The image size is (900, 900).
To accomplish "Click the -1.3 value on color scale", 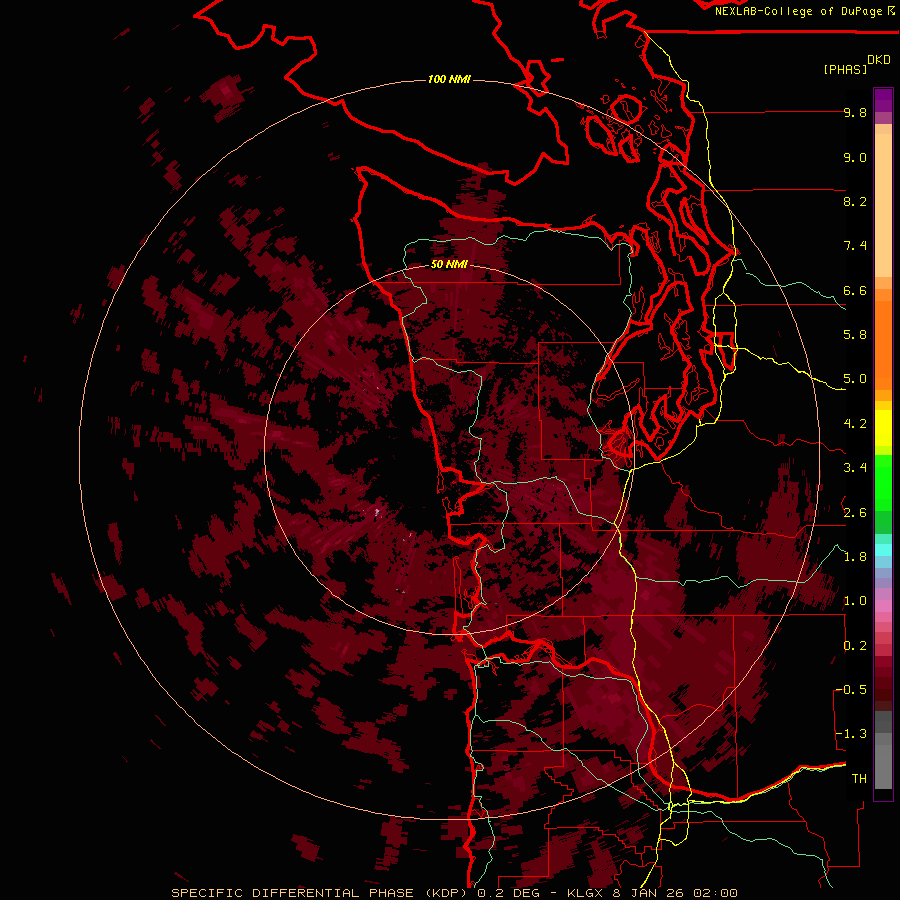I will (853, 734).
